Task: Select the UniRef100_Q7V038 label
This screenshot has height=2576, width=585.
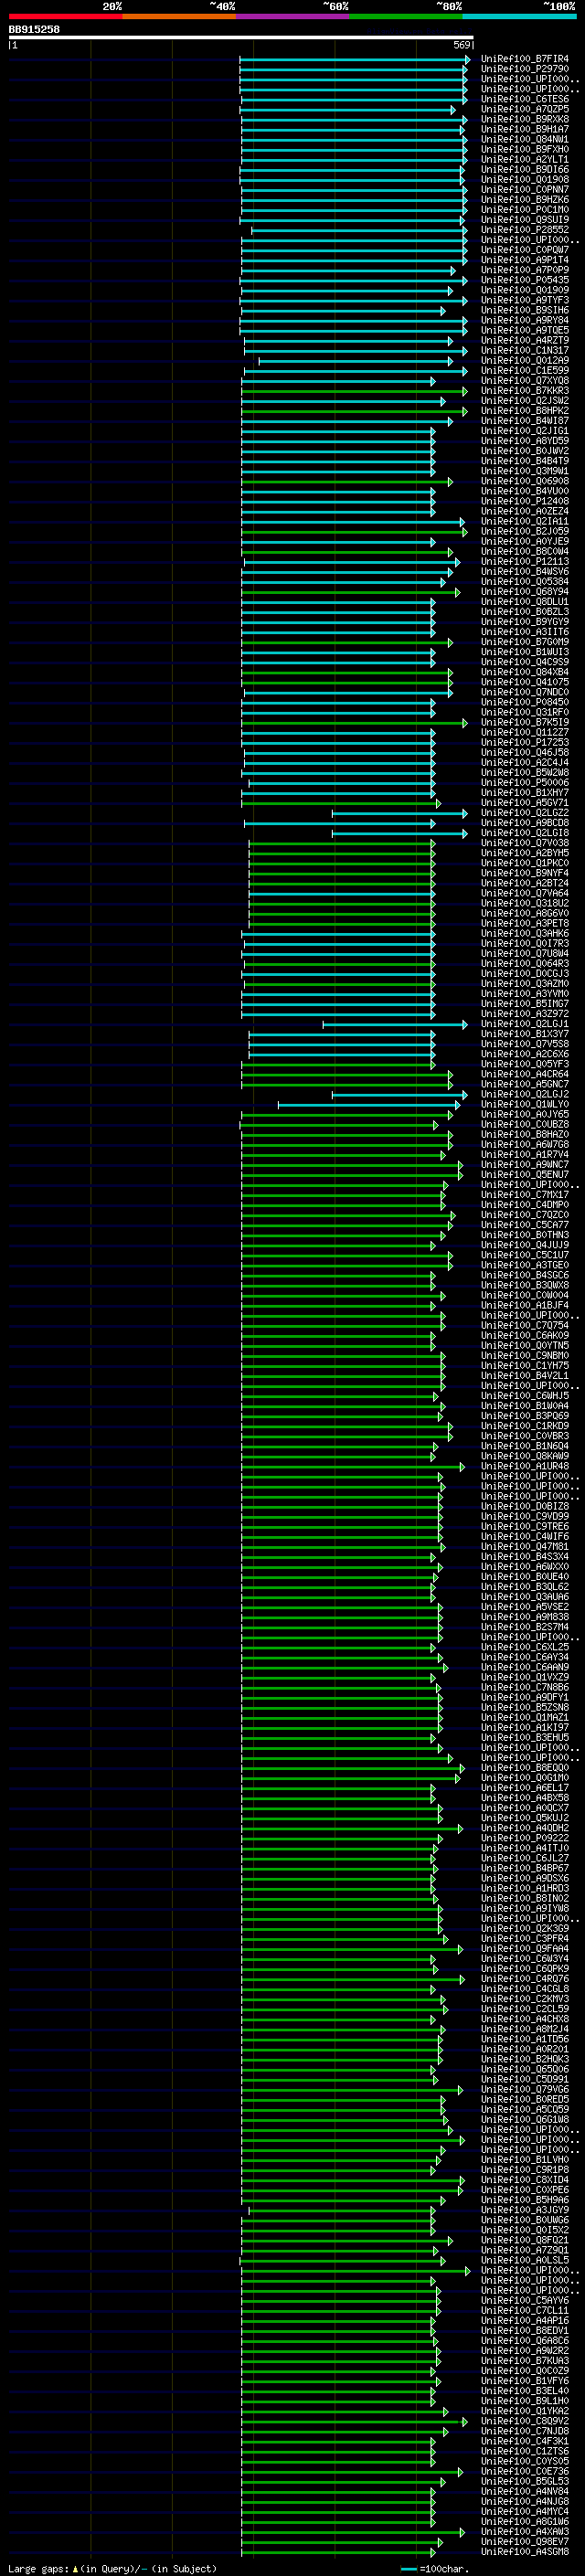Action: coord(524,843)
